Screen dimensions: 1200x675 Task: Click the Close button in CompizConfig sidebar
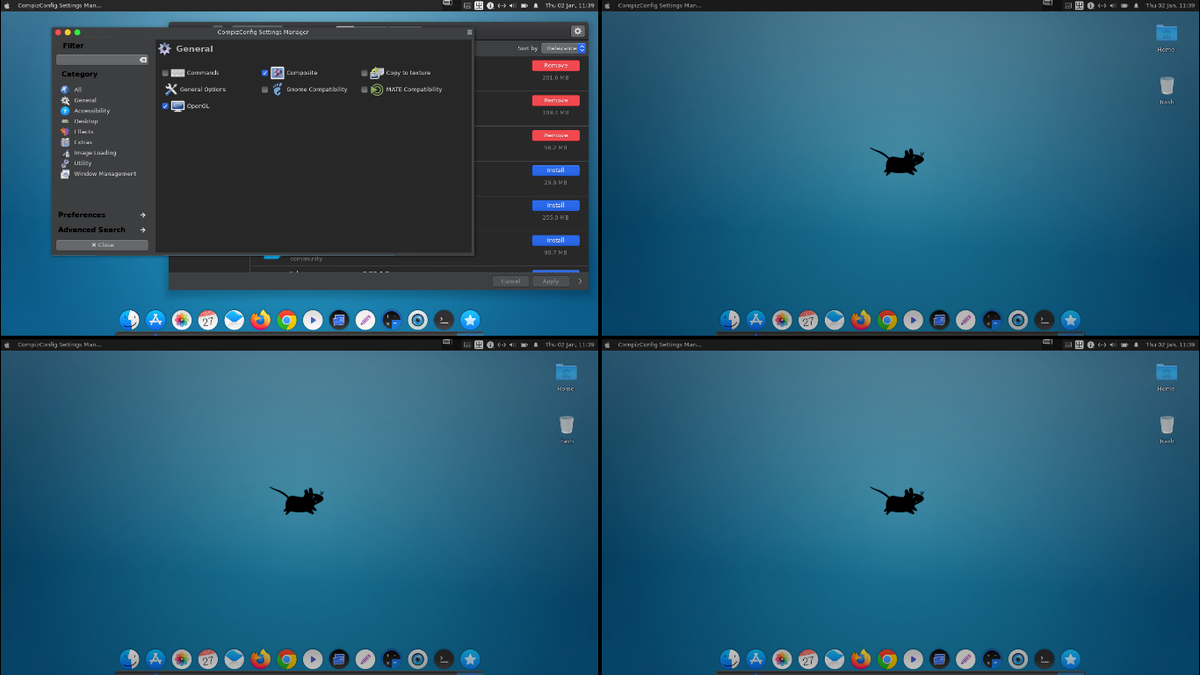102,245
